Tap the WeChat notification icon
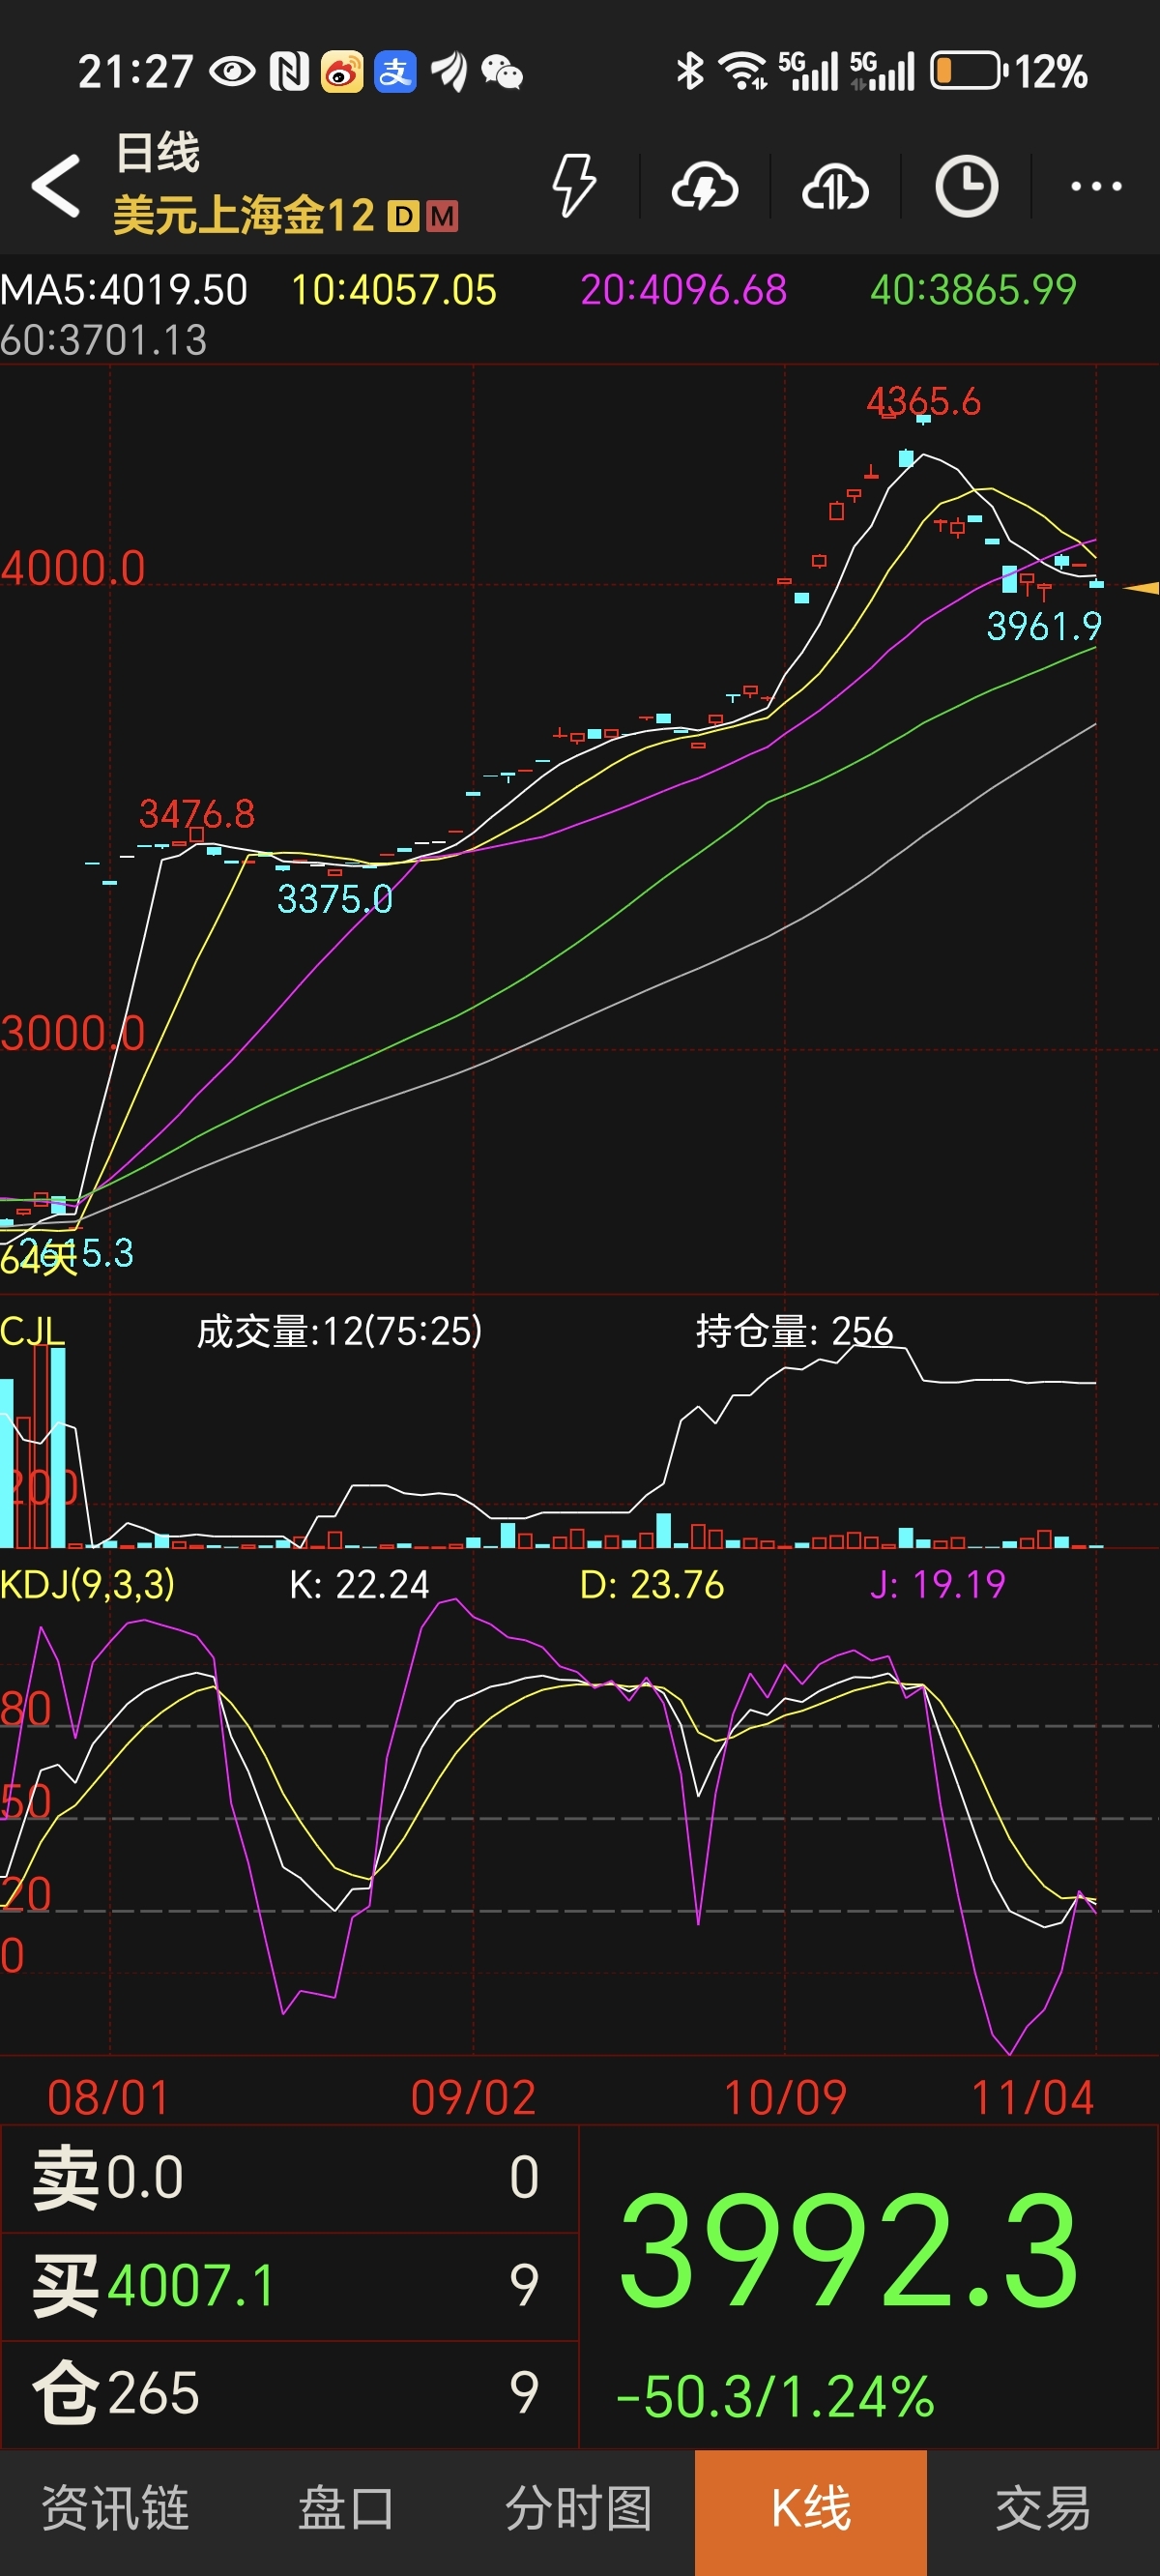Image resolution: width=1160 pixels, height=2576 pixels. (502, 72)
